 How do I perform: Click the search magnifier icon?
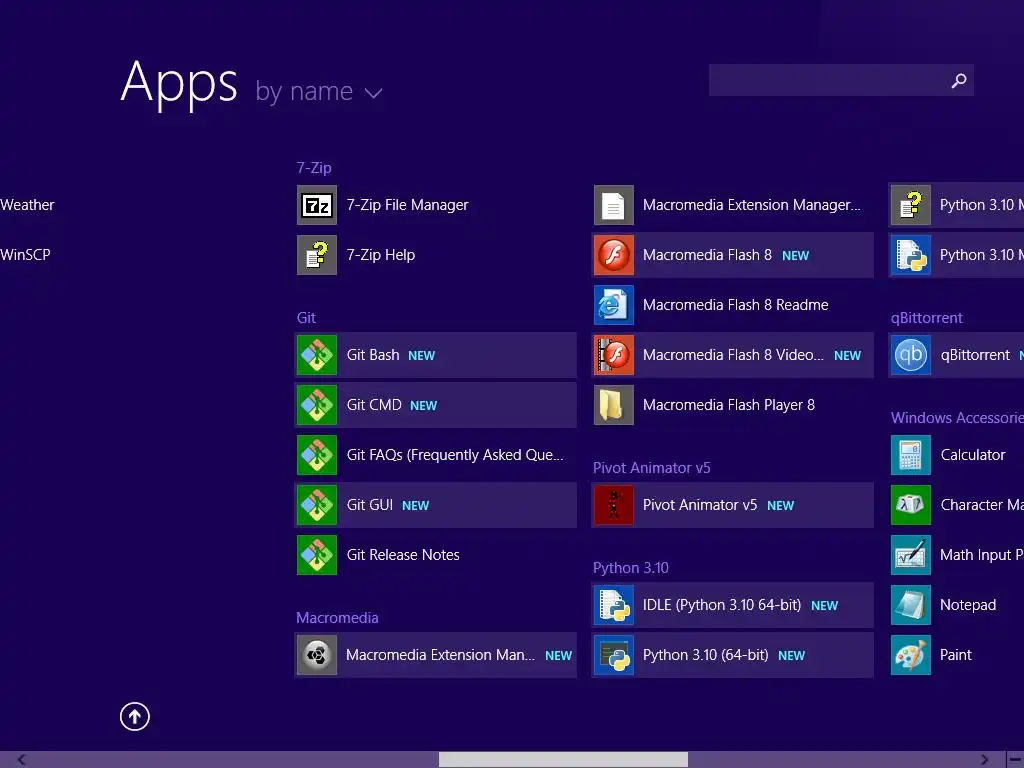[x=958, y=80]
